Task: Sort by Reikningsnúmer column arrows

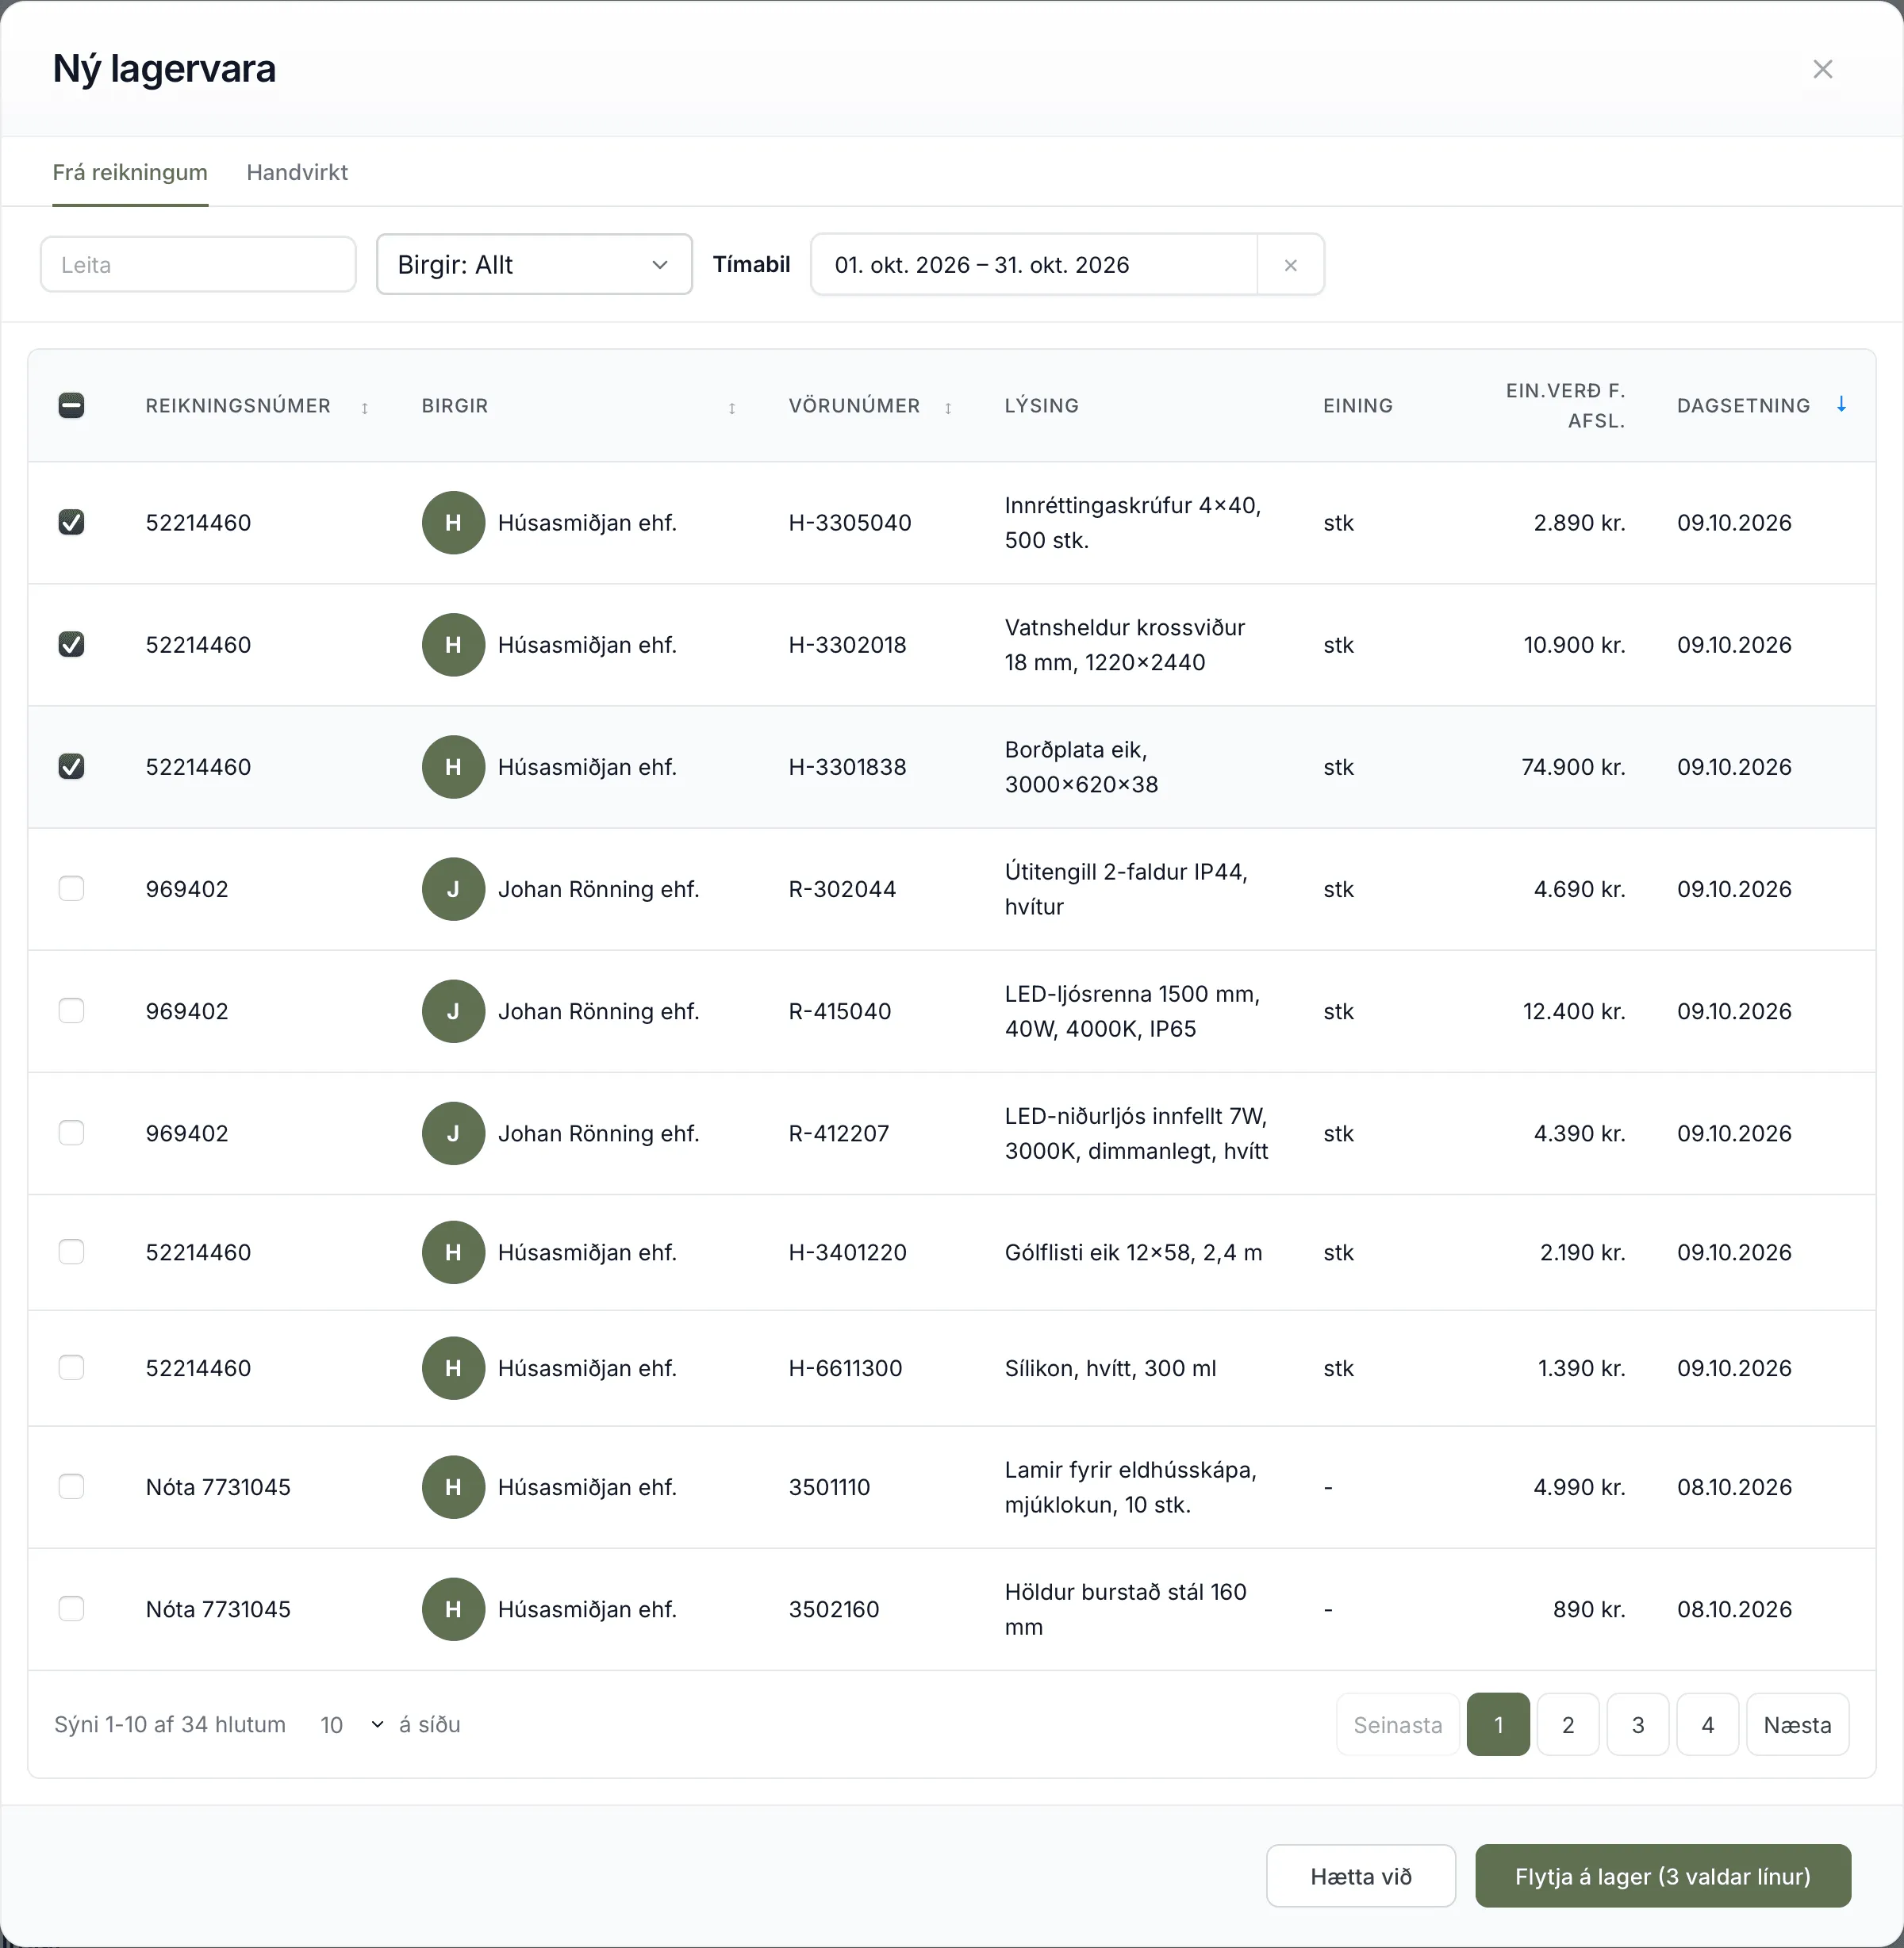Action: [x=365, y=407]
